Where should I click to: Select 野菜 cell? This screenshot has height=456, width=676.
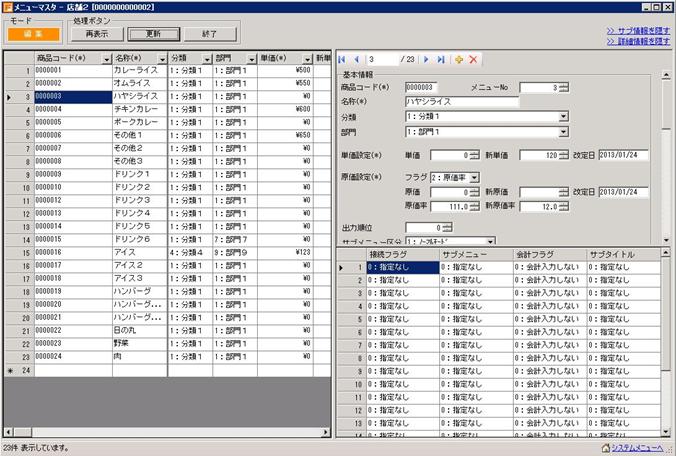(140, 344)
